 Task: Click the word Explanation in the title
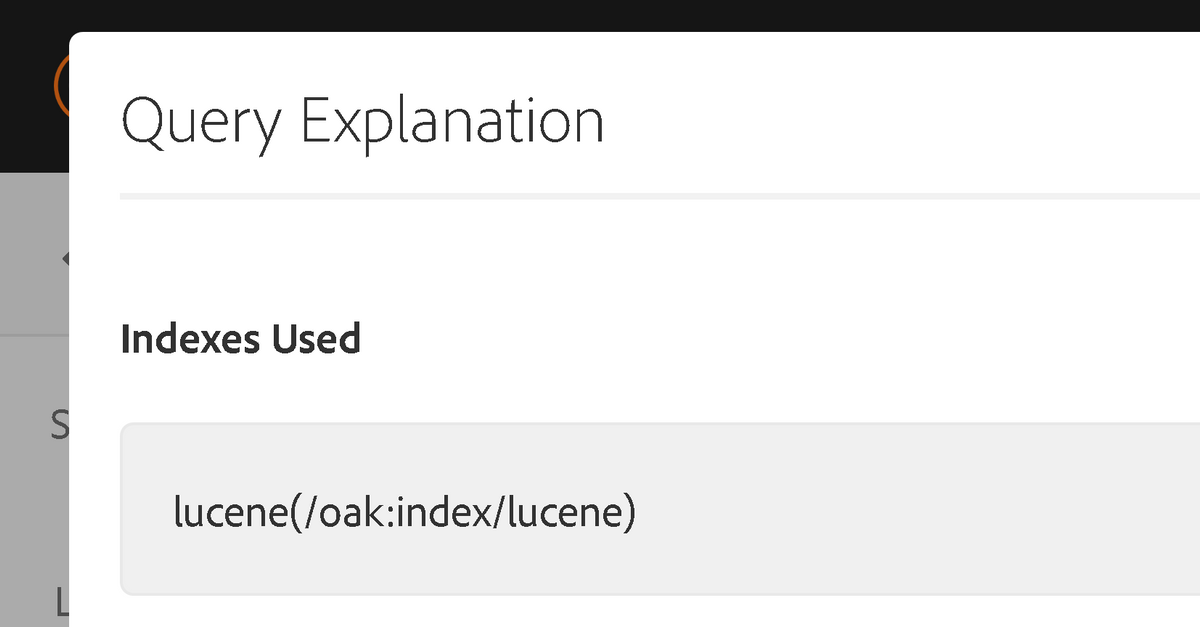(453, 122)
